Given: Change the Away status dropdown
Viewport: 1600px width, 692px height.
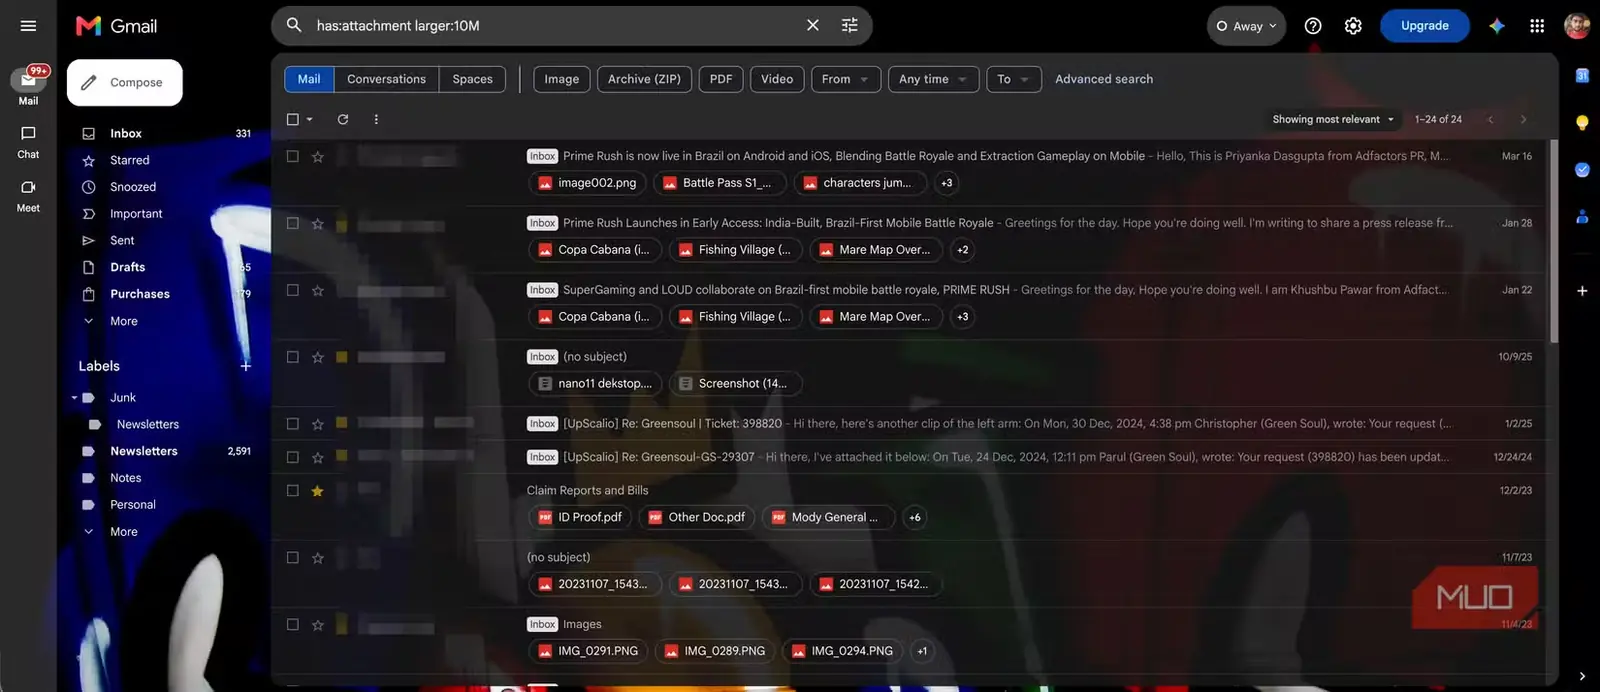Looking at the screenshot, I should pos(1247,26).
